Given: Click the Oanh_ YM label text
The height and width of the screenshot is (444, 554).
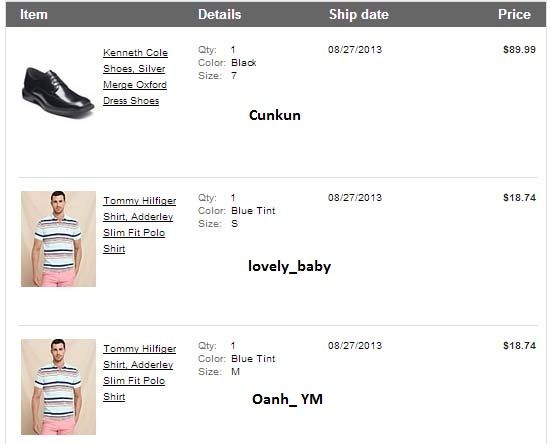Looking at the screenshot, I should click(x=287, y=399).
